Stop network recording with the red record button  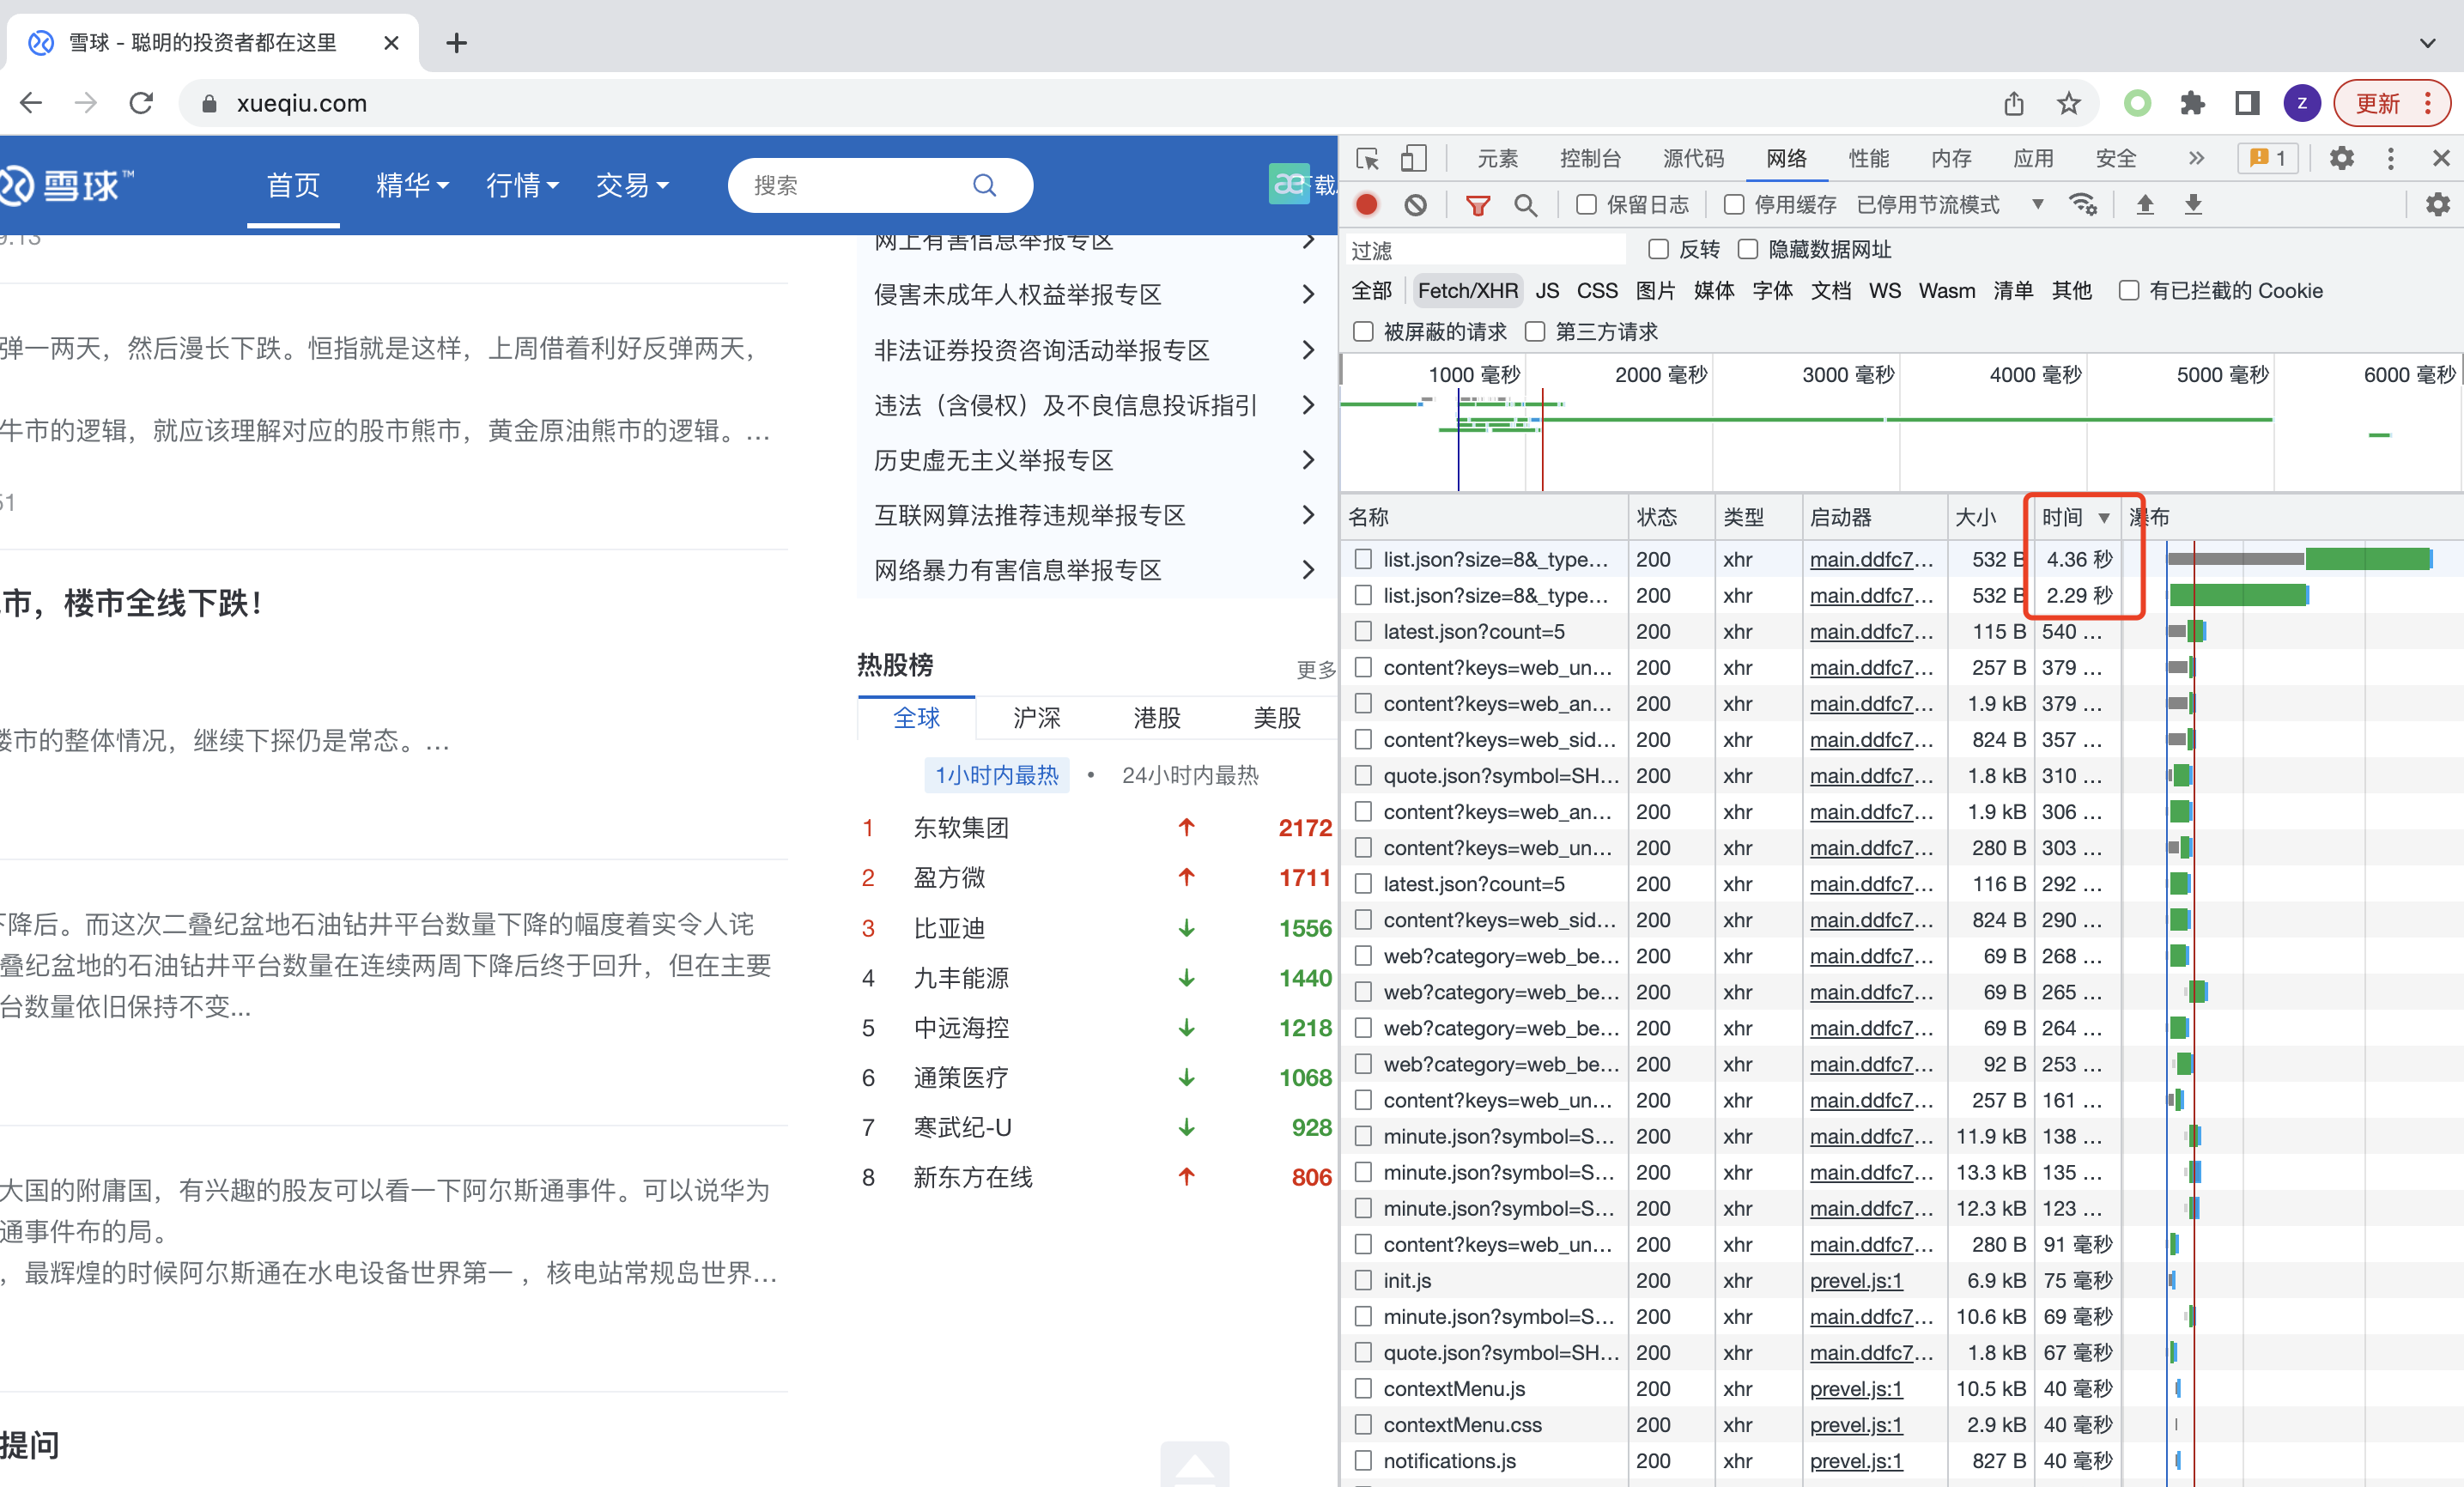[x=1366, y=205]
